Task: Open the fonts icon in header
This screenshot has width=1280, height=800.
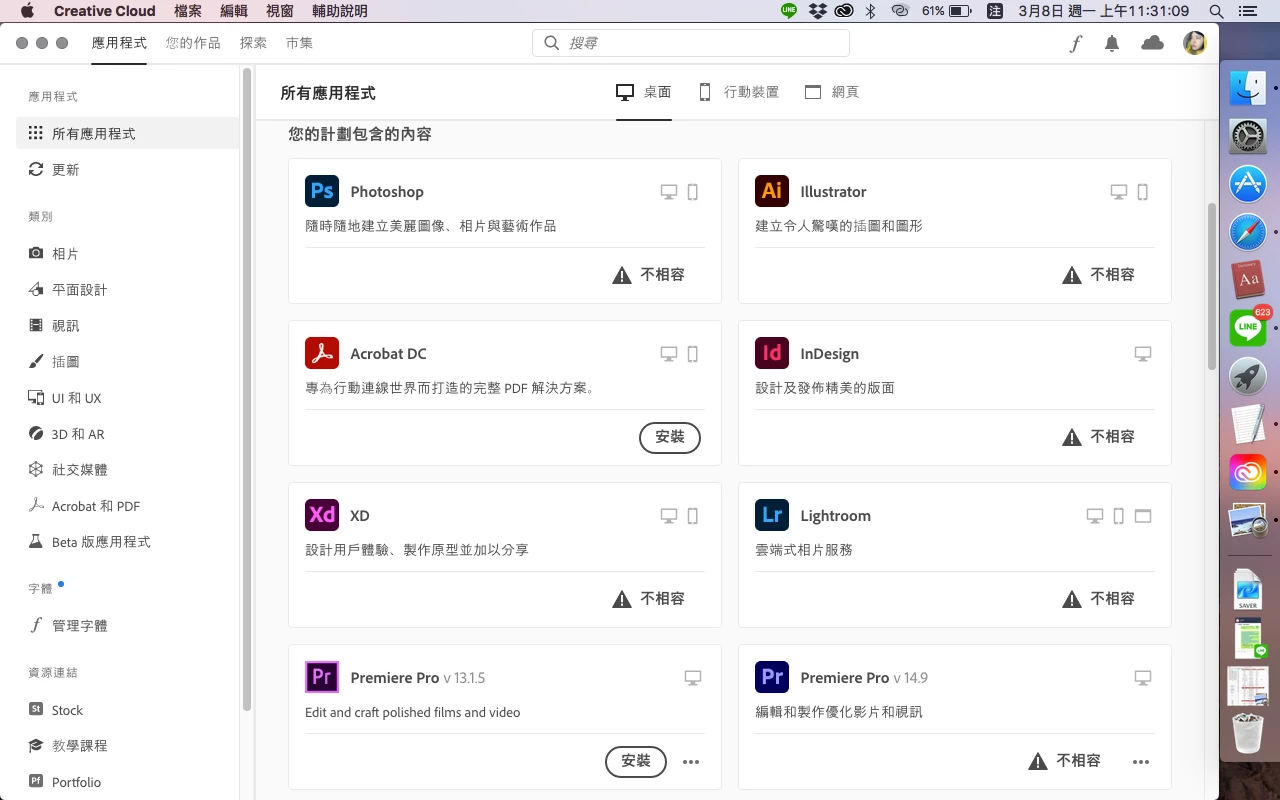Action: pyautogui.click(x=1075, y=43)
